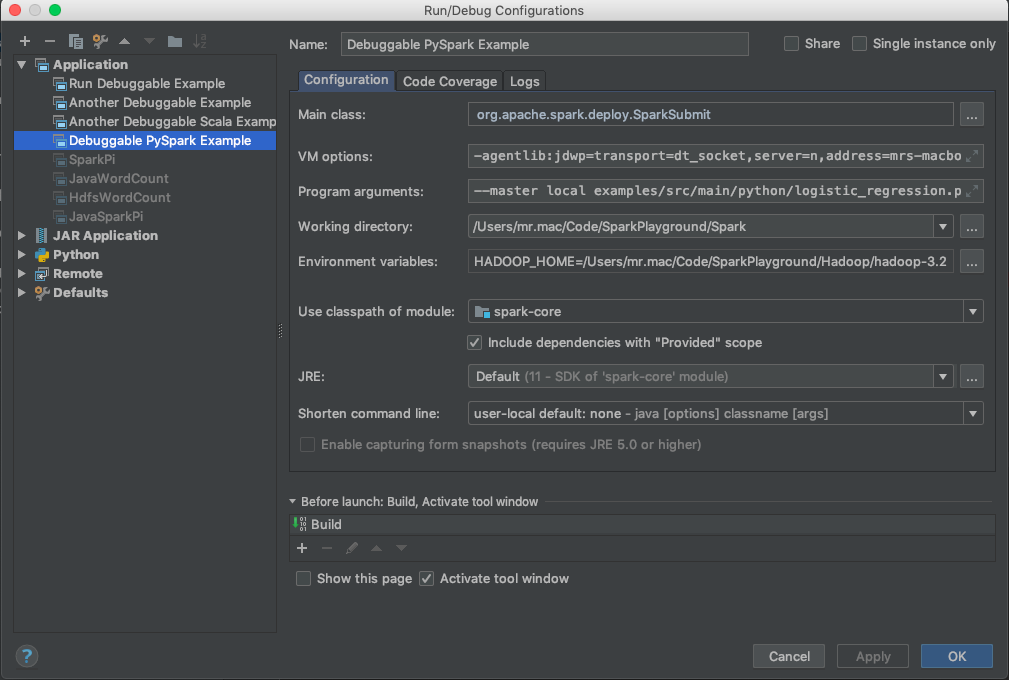
Task: Expand Program arguments field editor
Action: 972,190
